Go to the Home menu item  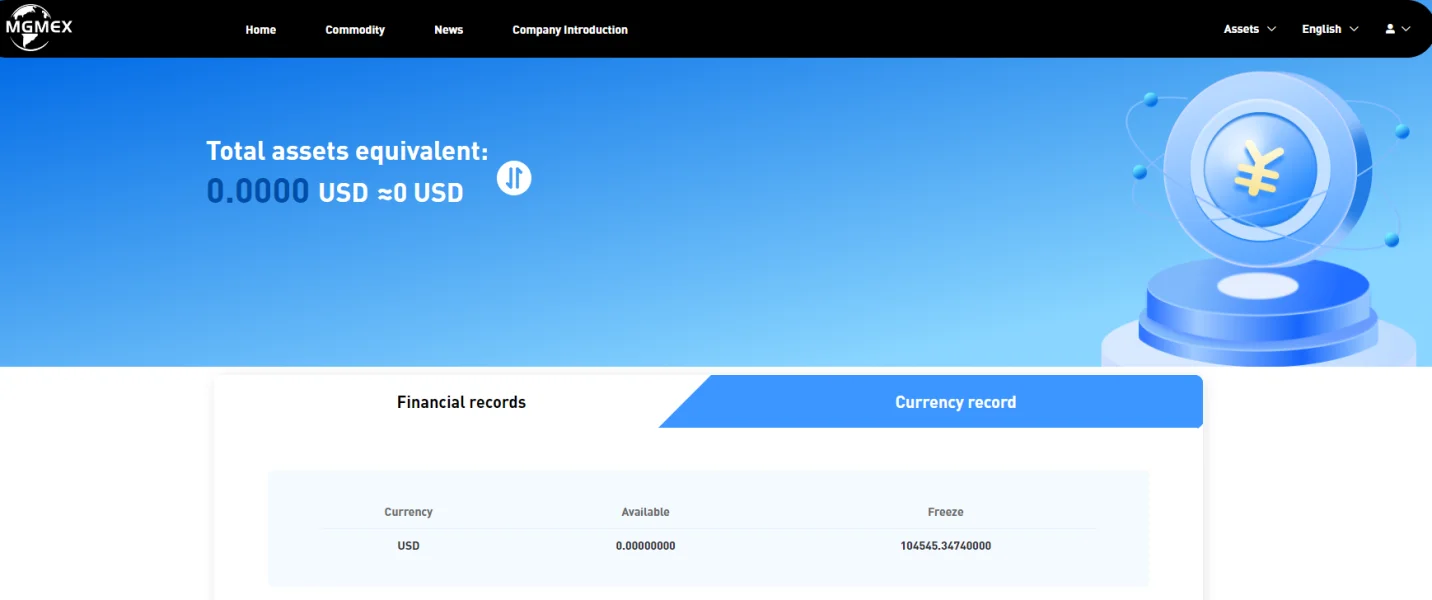point(261,30)
